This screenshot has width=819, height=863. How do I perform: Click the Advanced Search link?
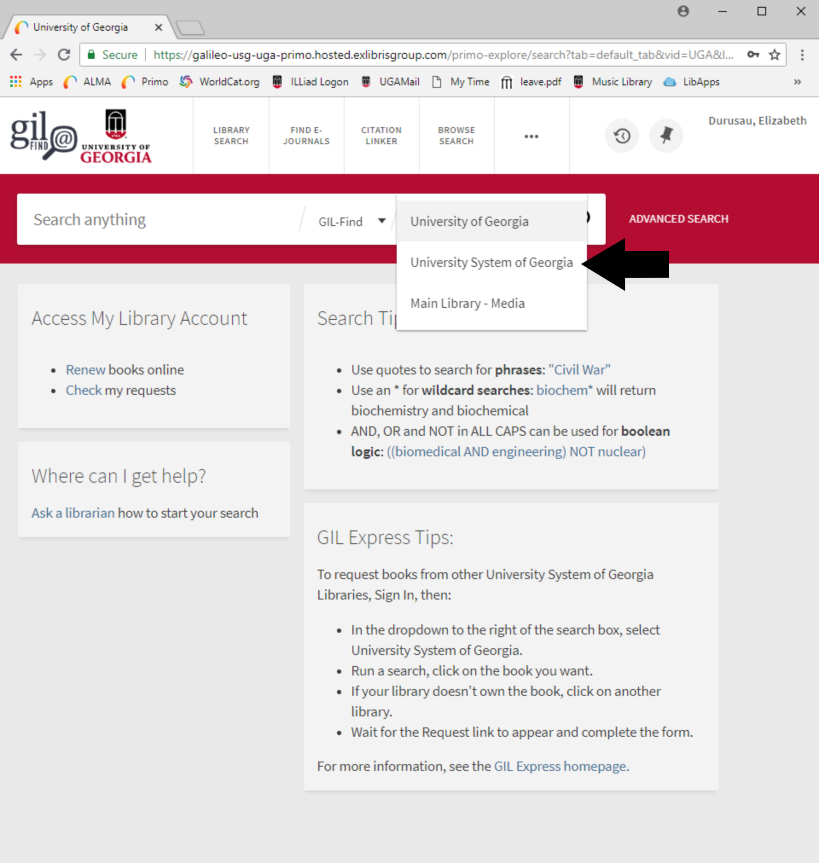point(678,219)
